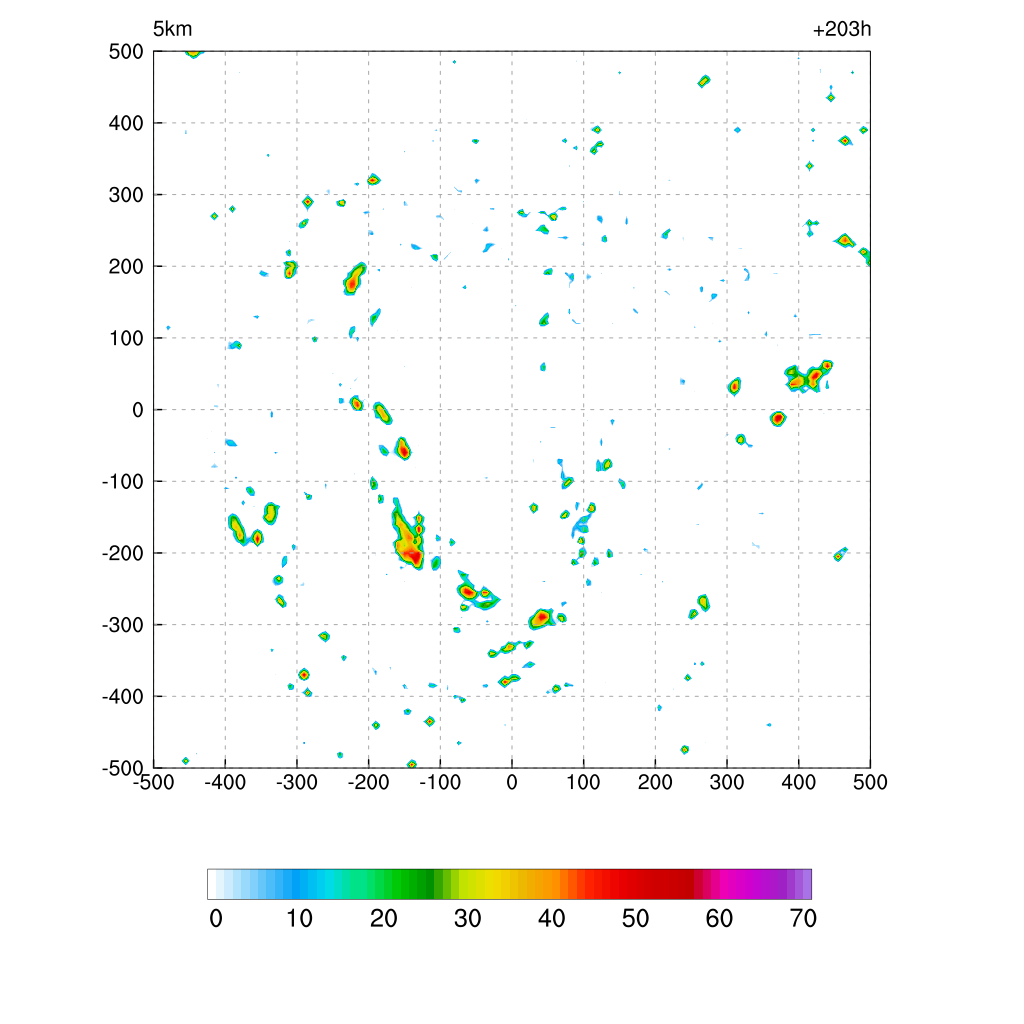Viewport: 1024px width, 1024px height.
Task: Pick the colorbar label 40
Action: tap(552, 919)
